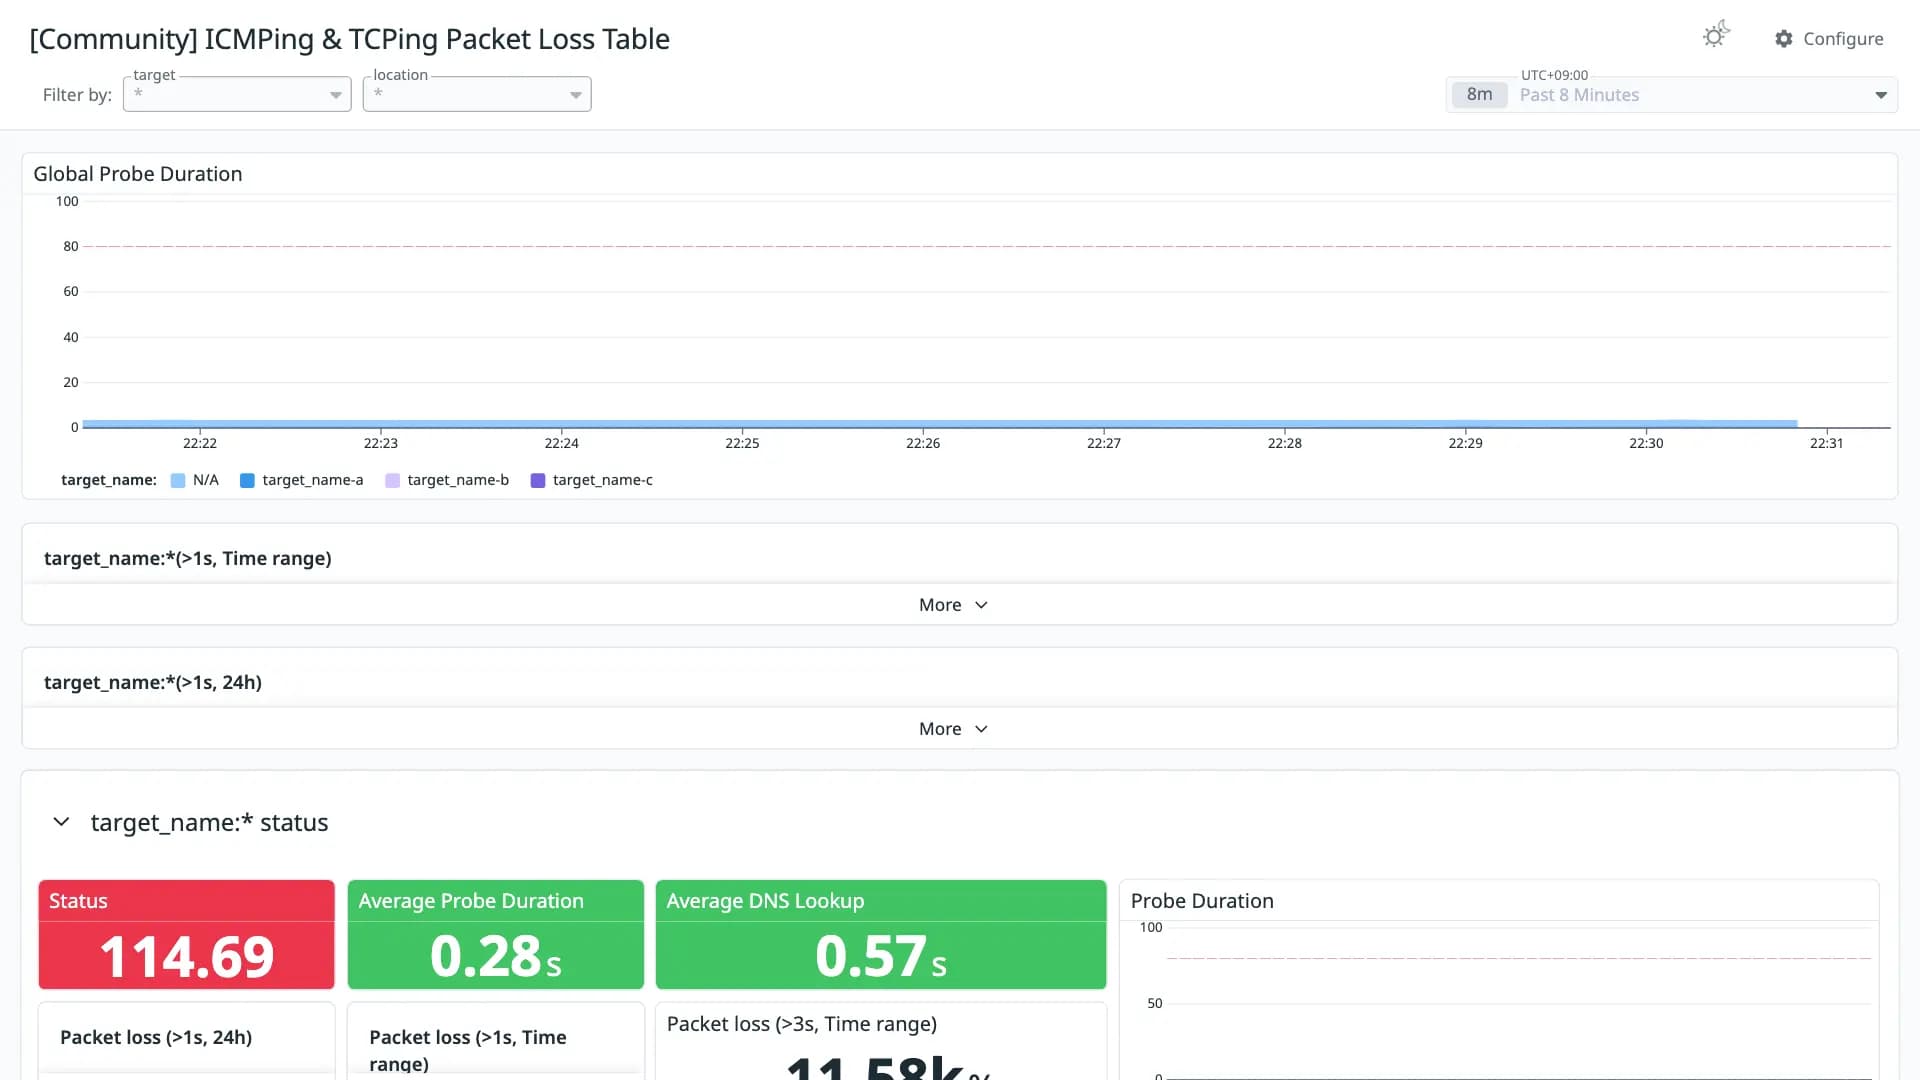Open the target filter dropdown
1920x1080 pixels.
click(237, 94)
